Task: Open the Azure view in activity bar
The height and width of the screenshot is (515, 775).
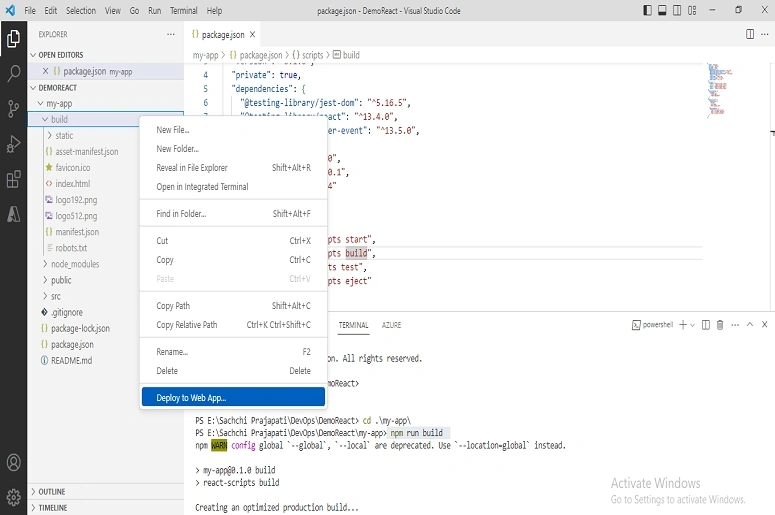Action: [13, 214]
